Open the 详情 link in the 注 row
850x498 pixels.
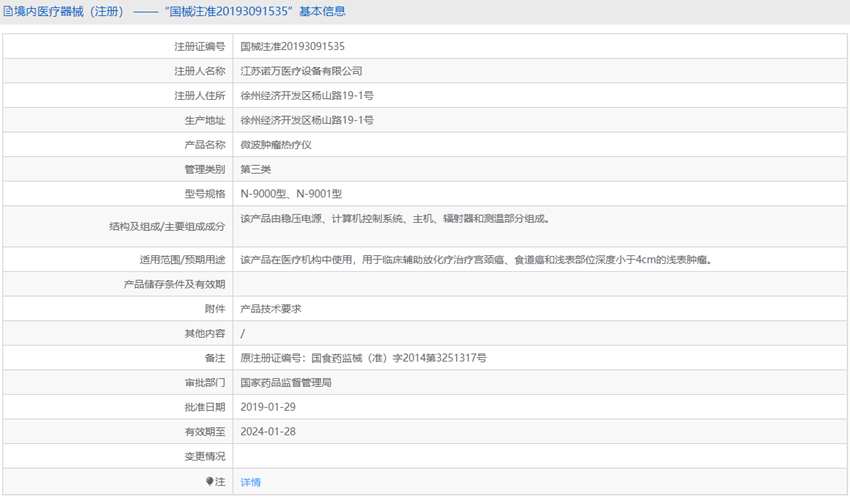(250, 482)
